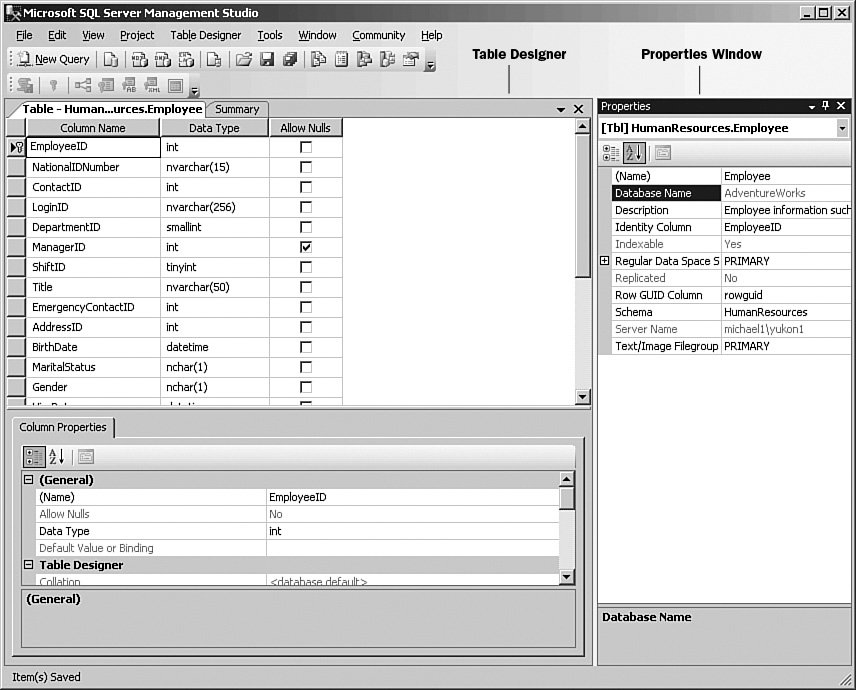Screen dimensions: 856x690
Task: Open the Manage Indexes and Keys icon
Action: click(106, 85)
